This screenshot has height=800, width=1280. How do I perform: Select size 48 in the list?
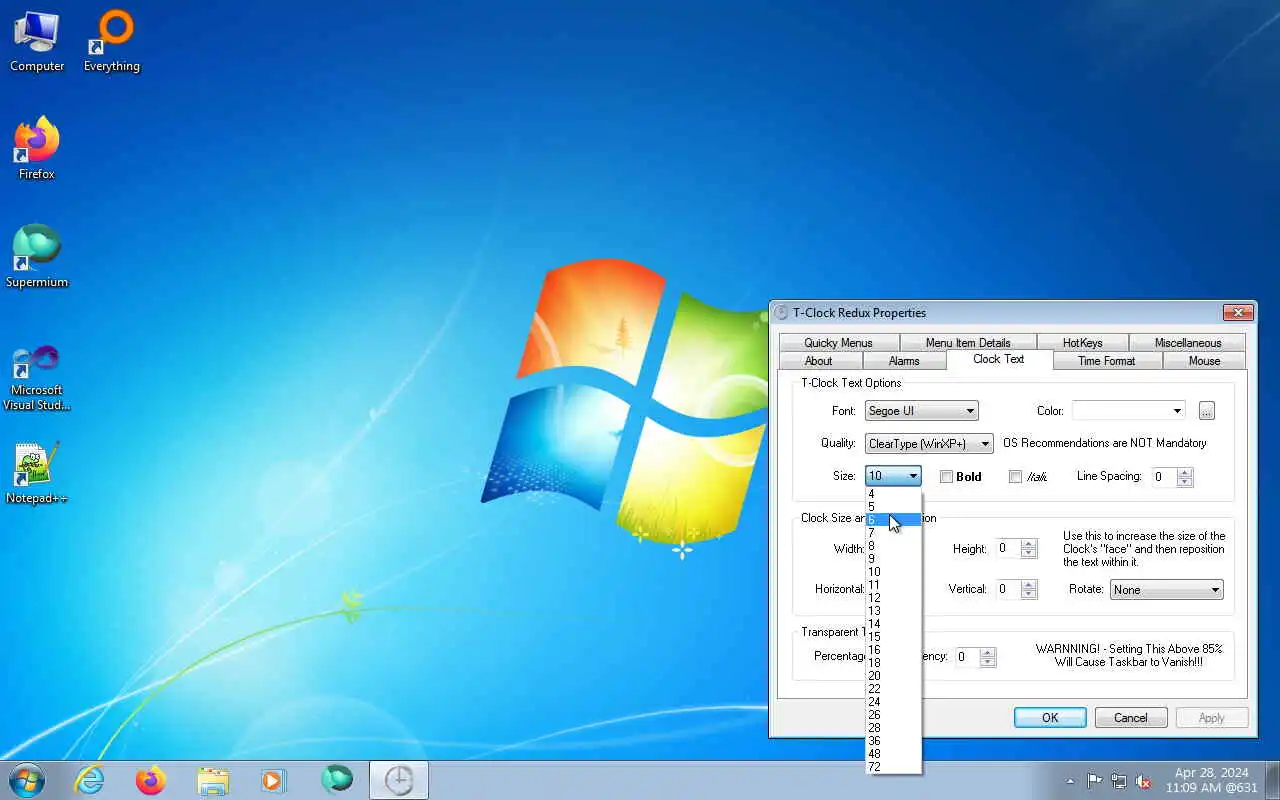coord(893,754)
